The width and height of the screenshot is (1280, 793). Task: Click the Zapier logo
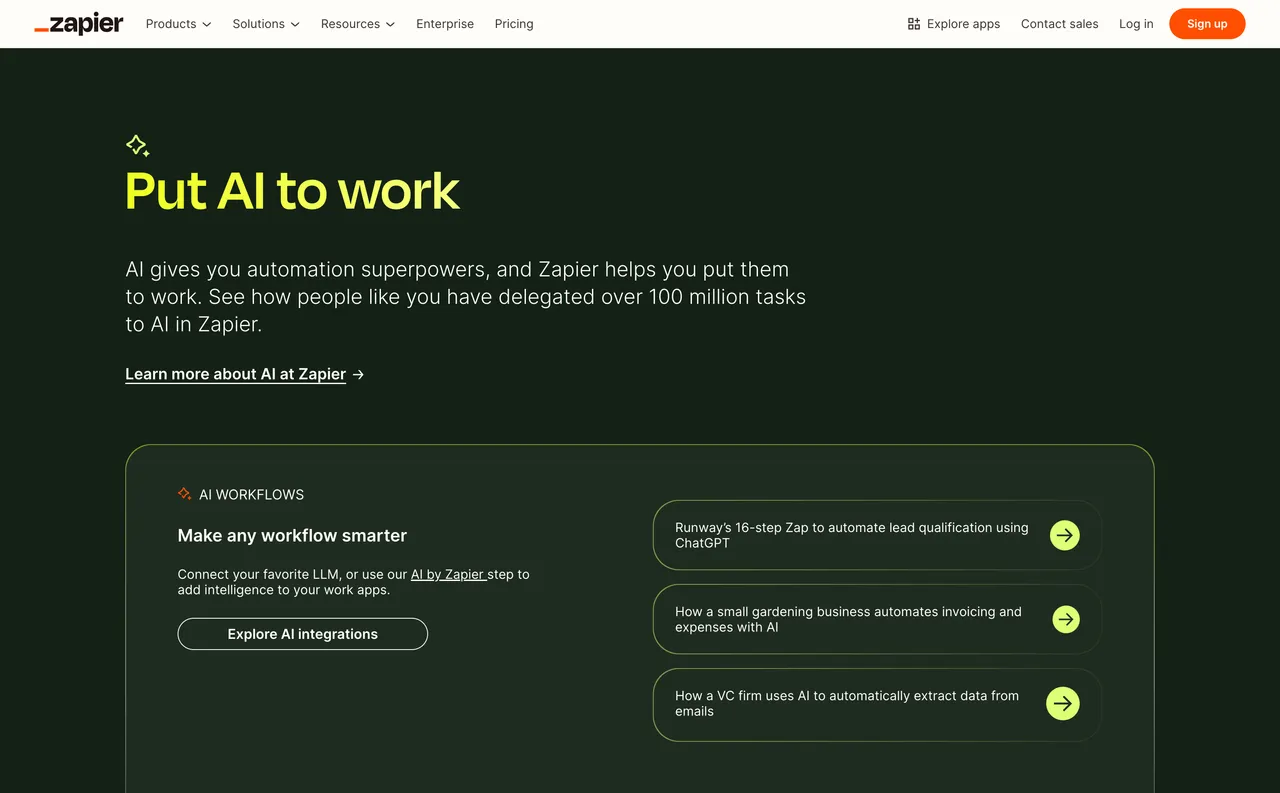(78, 23)
